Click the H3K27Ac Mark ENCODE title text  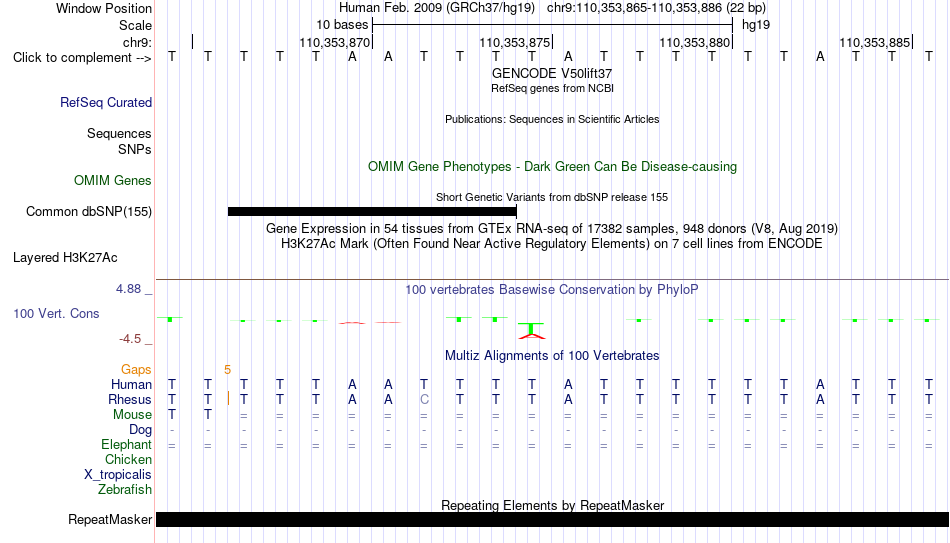pyautogui.click(x=552, y=244)
